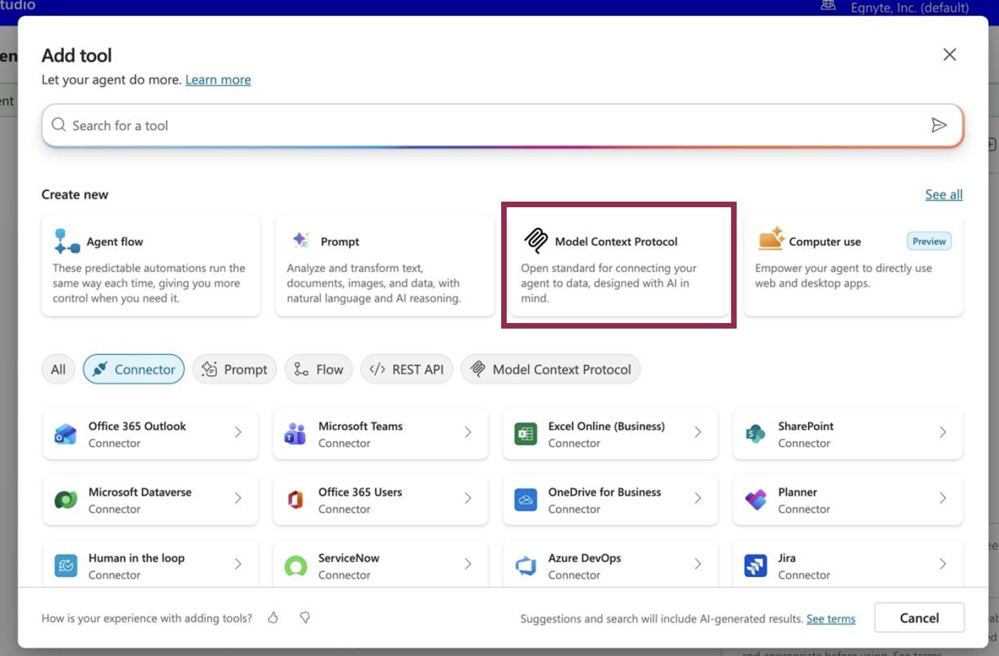Image resolution: width=999 pixels, height=656 pixels.
Task: Select the Model Context Protocol filter tab
Action: click(x=550, y=369)
